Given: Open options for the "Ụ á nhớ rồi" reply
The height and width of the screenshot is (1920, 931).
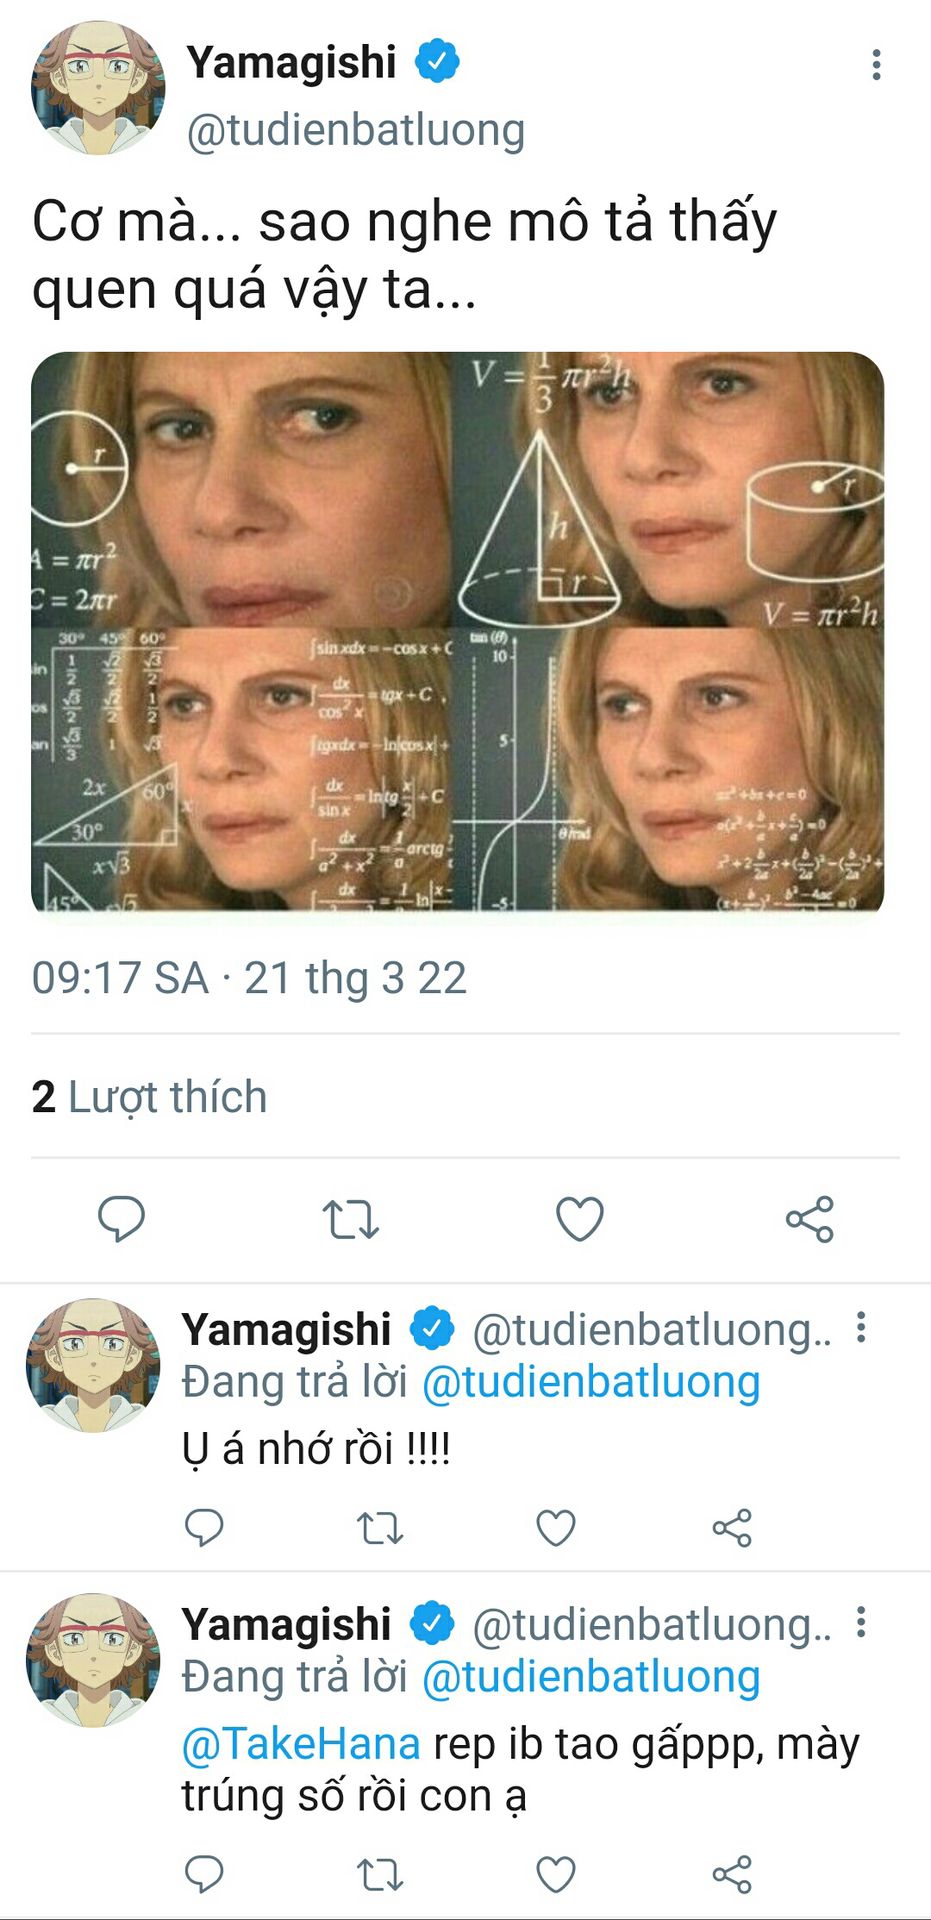Looking at the screenshot, I should point(861,1328).
